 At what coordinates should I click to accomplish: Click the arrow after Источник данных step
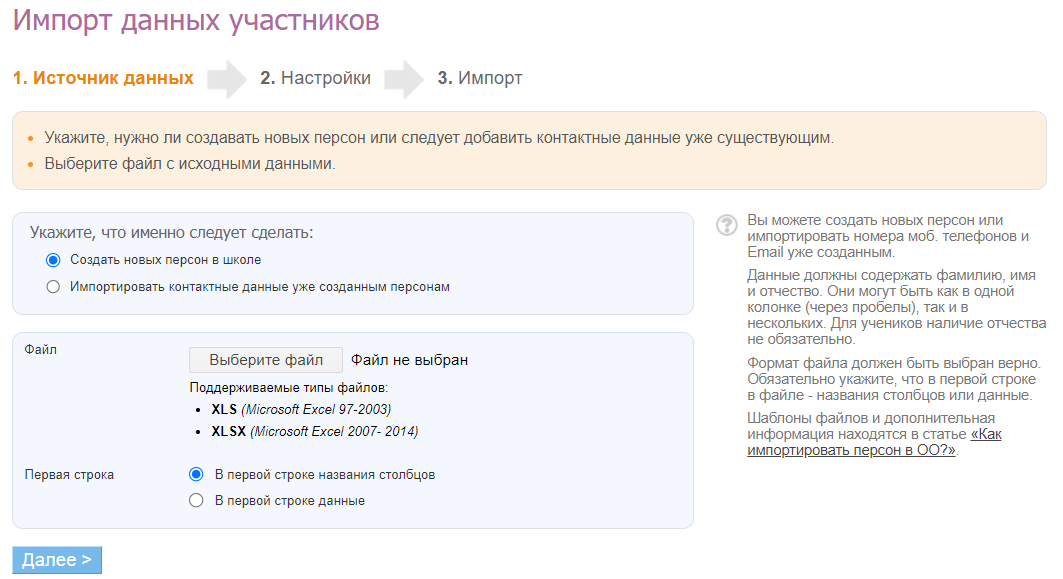click(x=227, y=79)
